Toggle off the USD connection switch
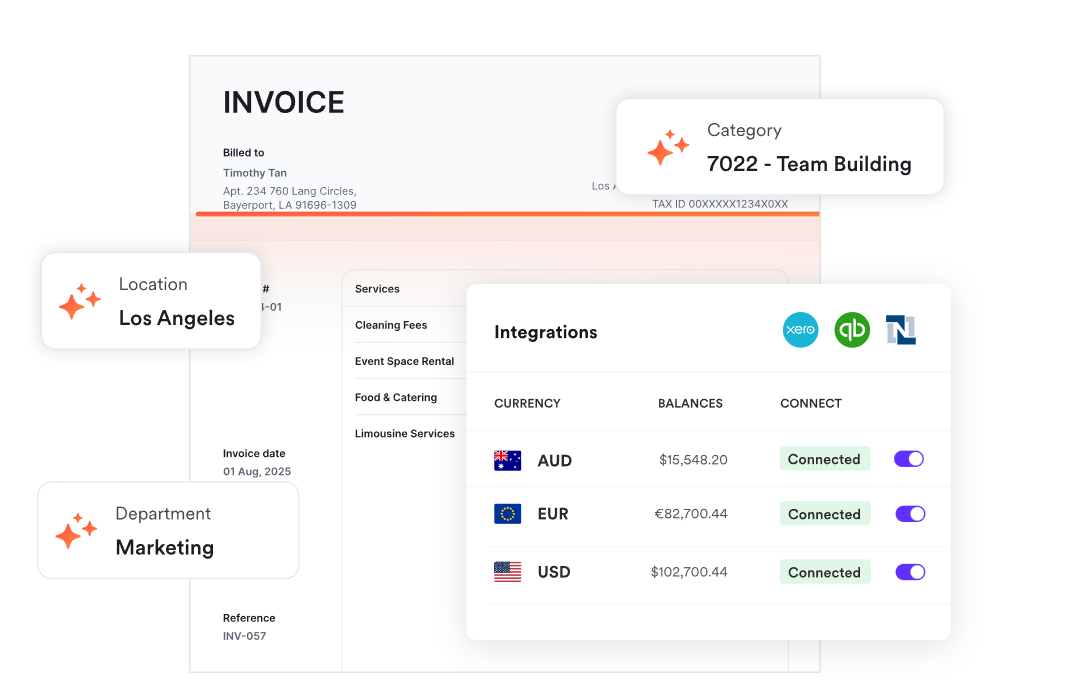1074x693 pixels. pos(910,572)
